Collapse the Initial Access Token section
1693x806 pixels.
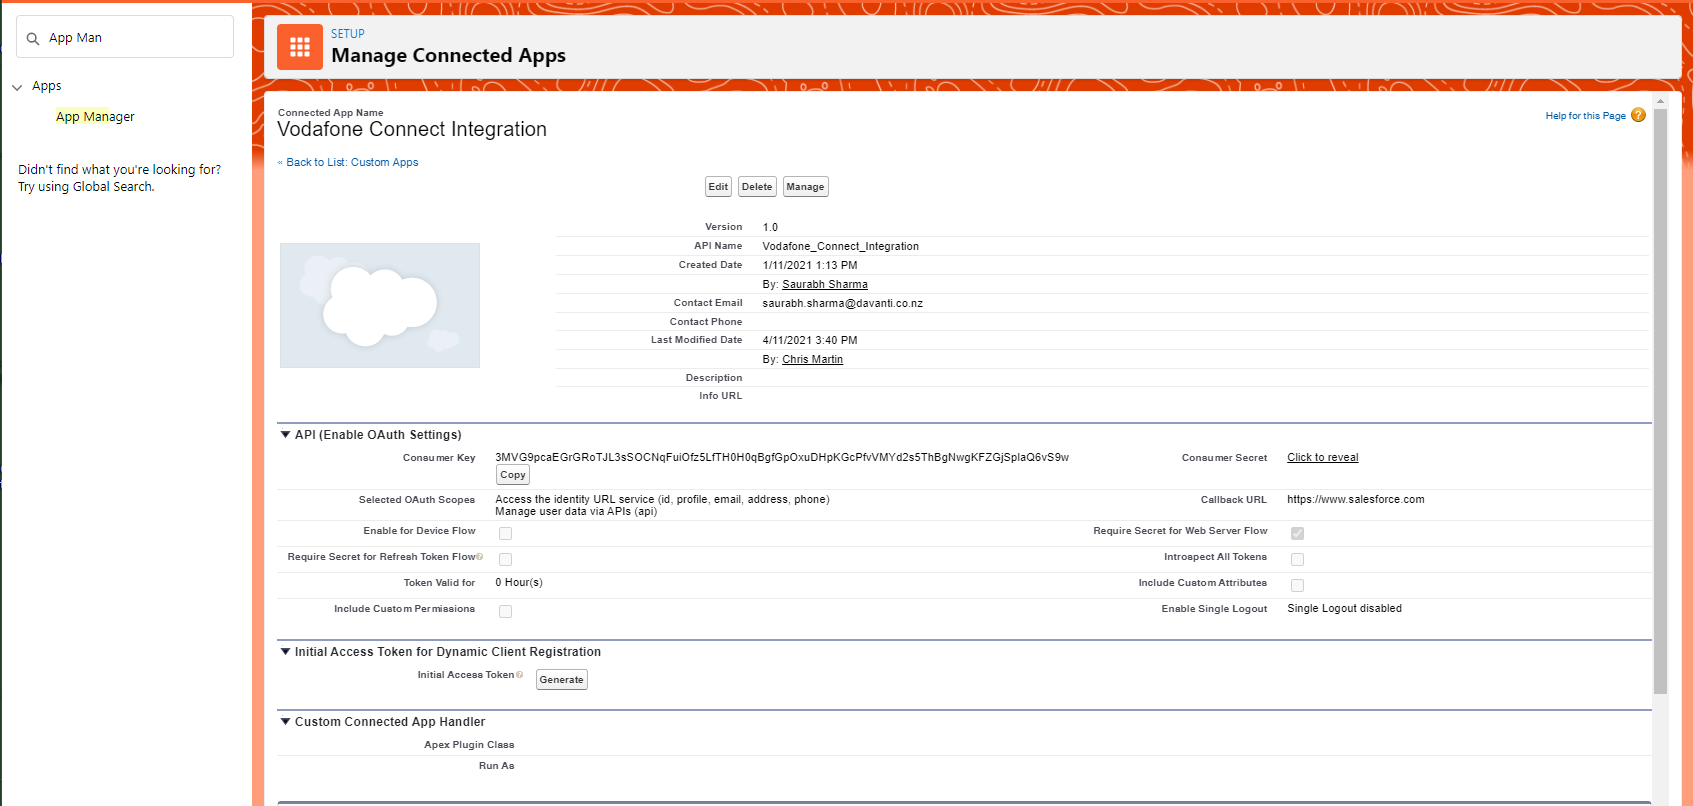point(285,652)
